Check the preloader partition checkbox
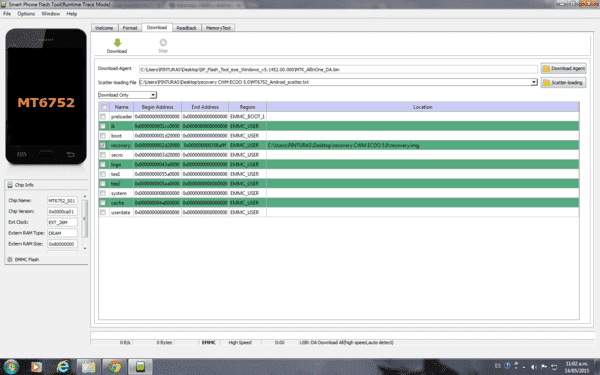This screenshot has width=600, height=375. pos(103,116)
